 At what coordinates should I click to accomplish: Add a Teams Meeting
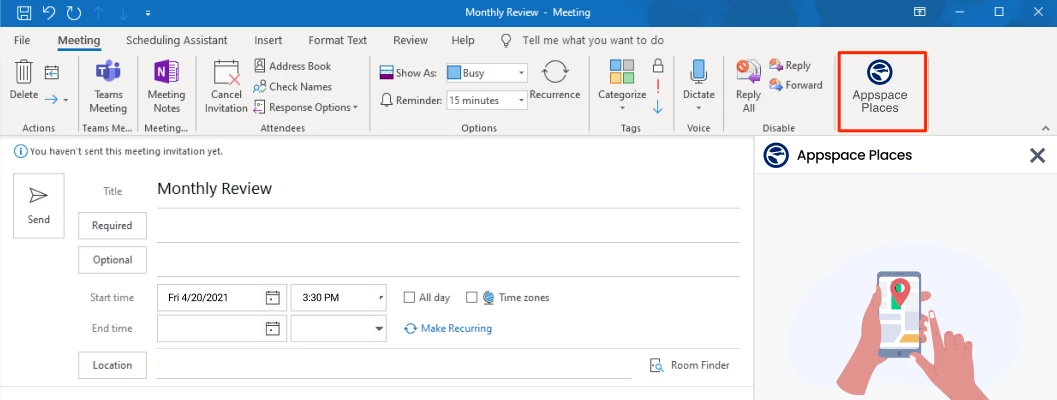tap(108, 86)
